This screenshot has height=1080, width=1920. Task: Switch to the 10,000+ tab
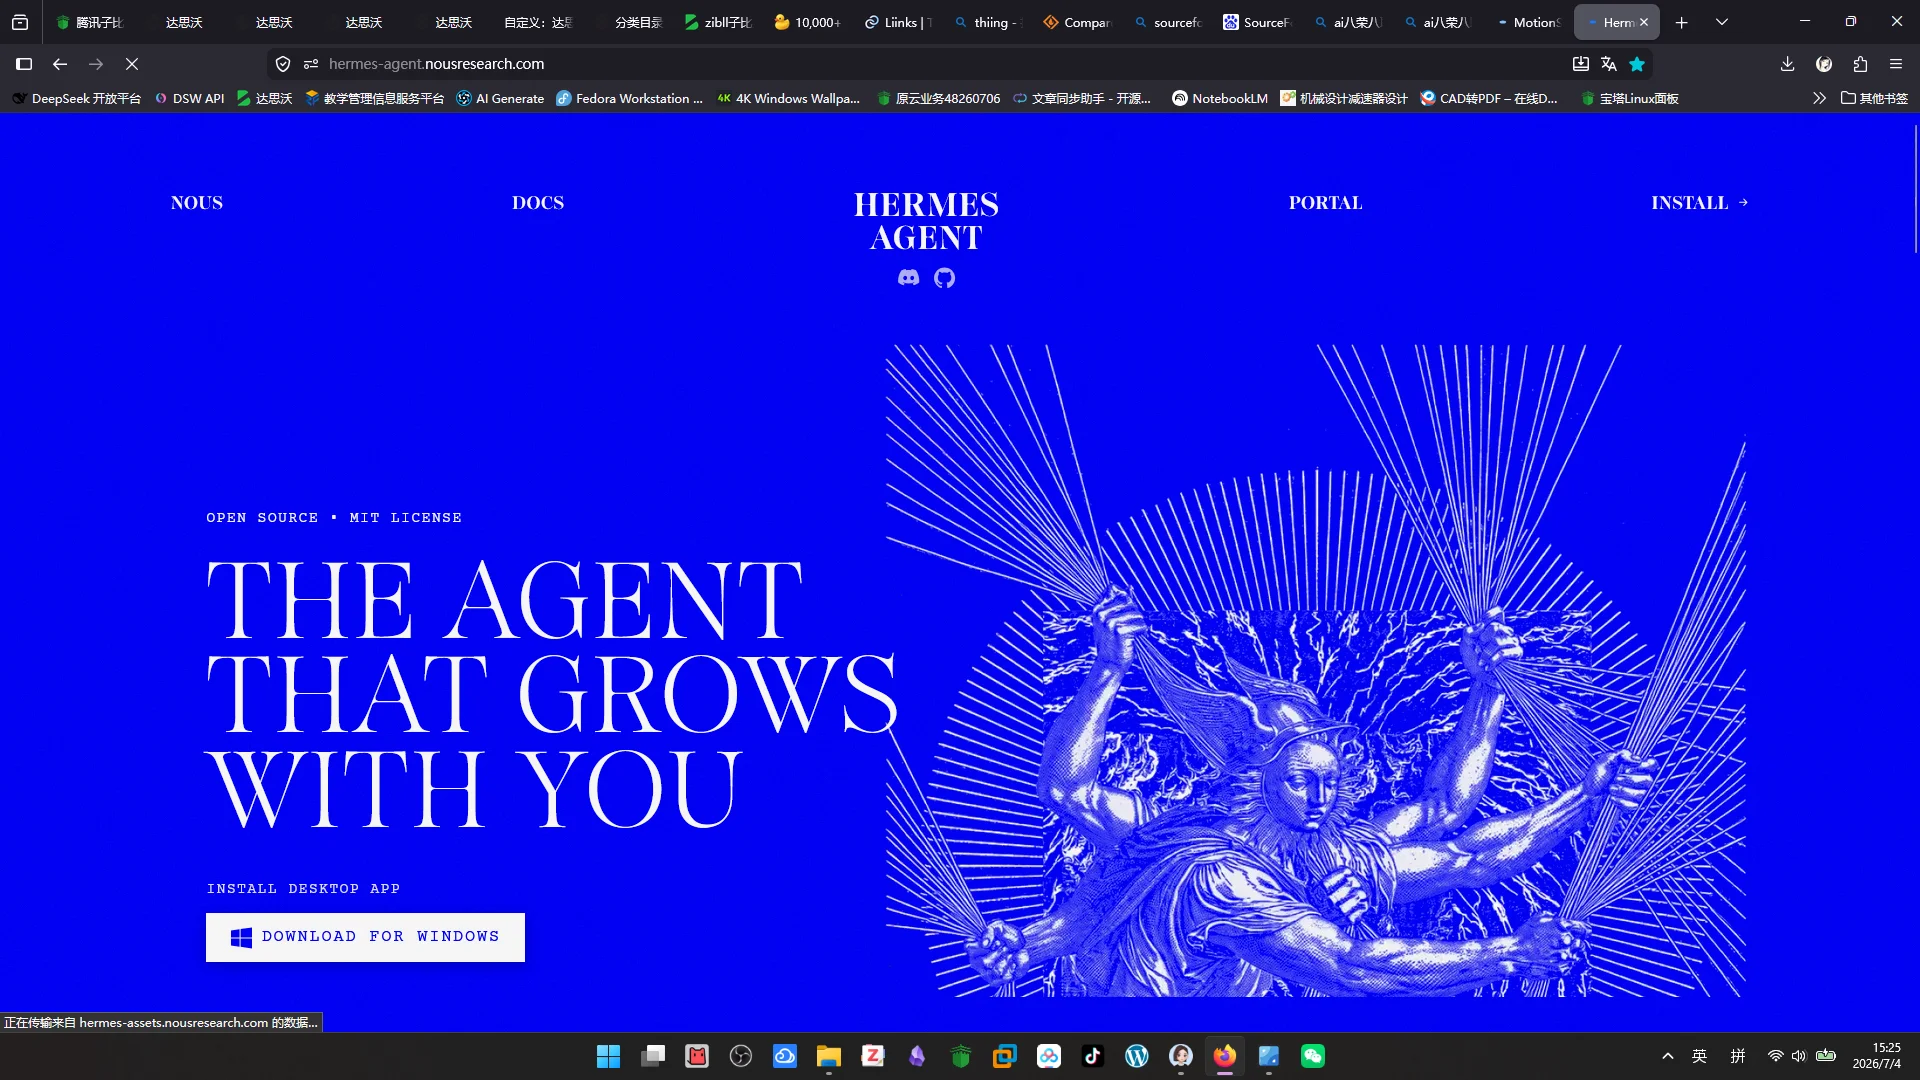pos(809,22)
